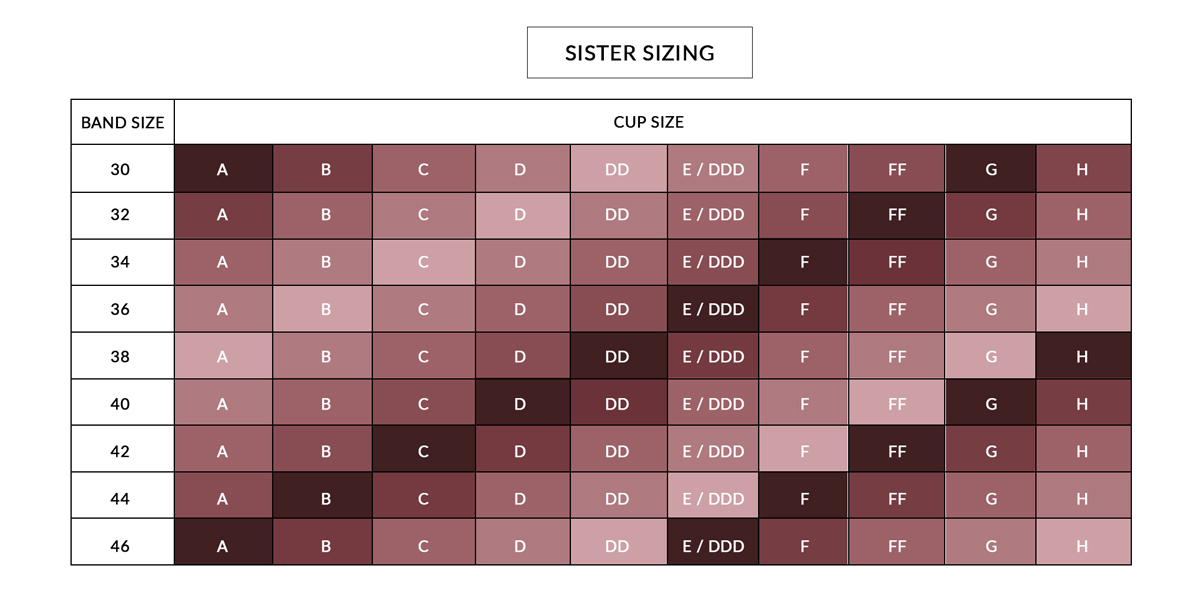Select cup E / DDD in band 36 row
Viewport: 1200px width, 600px height.
pos(713,310)
